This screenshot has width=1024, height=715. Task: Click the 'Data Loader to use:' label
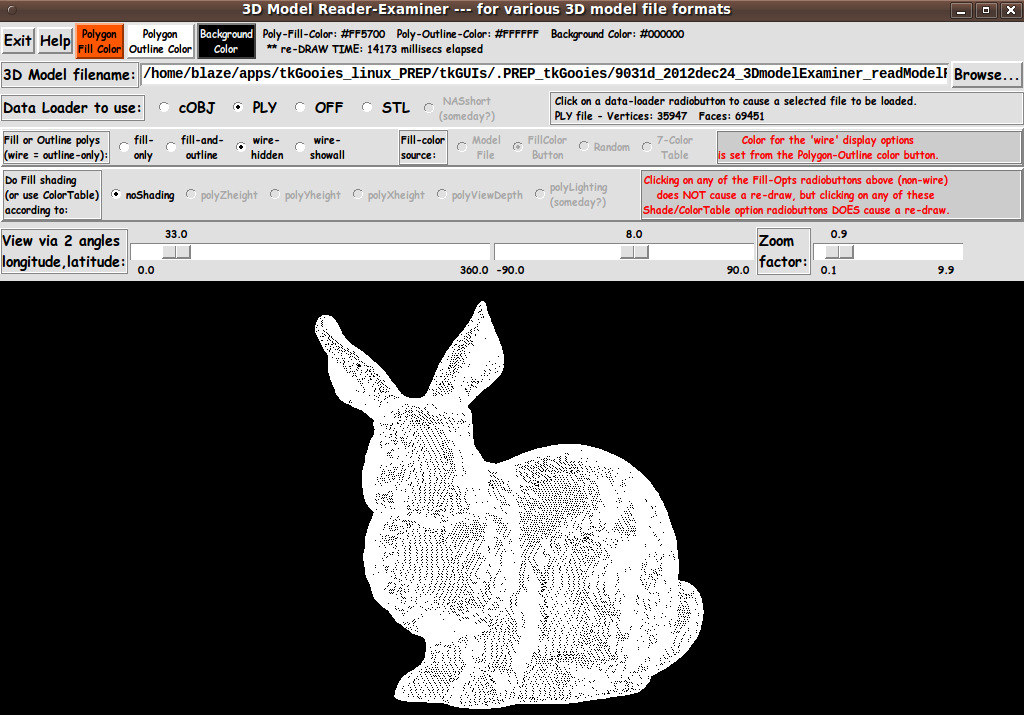click(72, 108)
